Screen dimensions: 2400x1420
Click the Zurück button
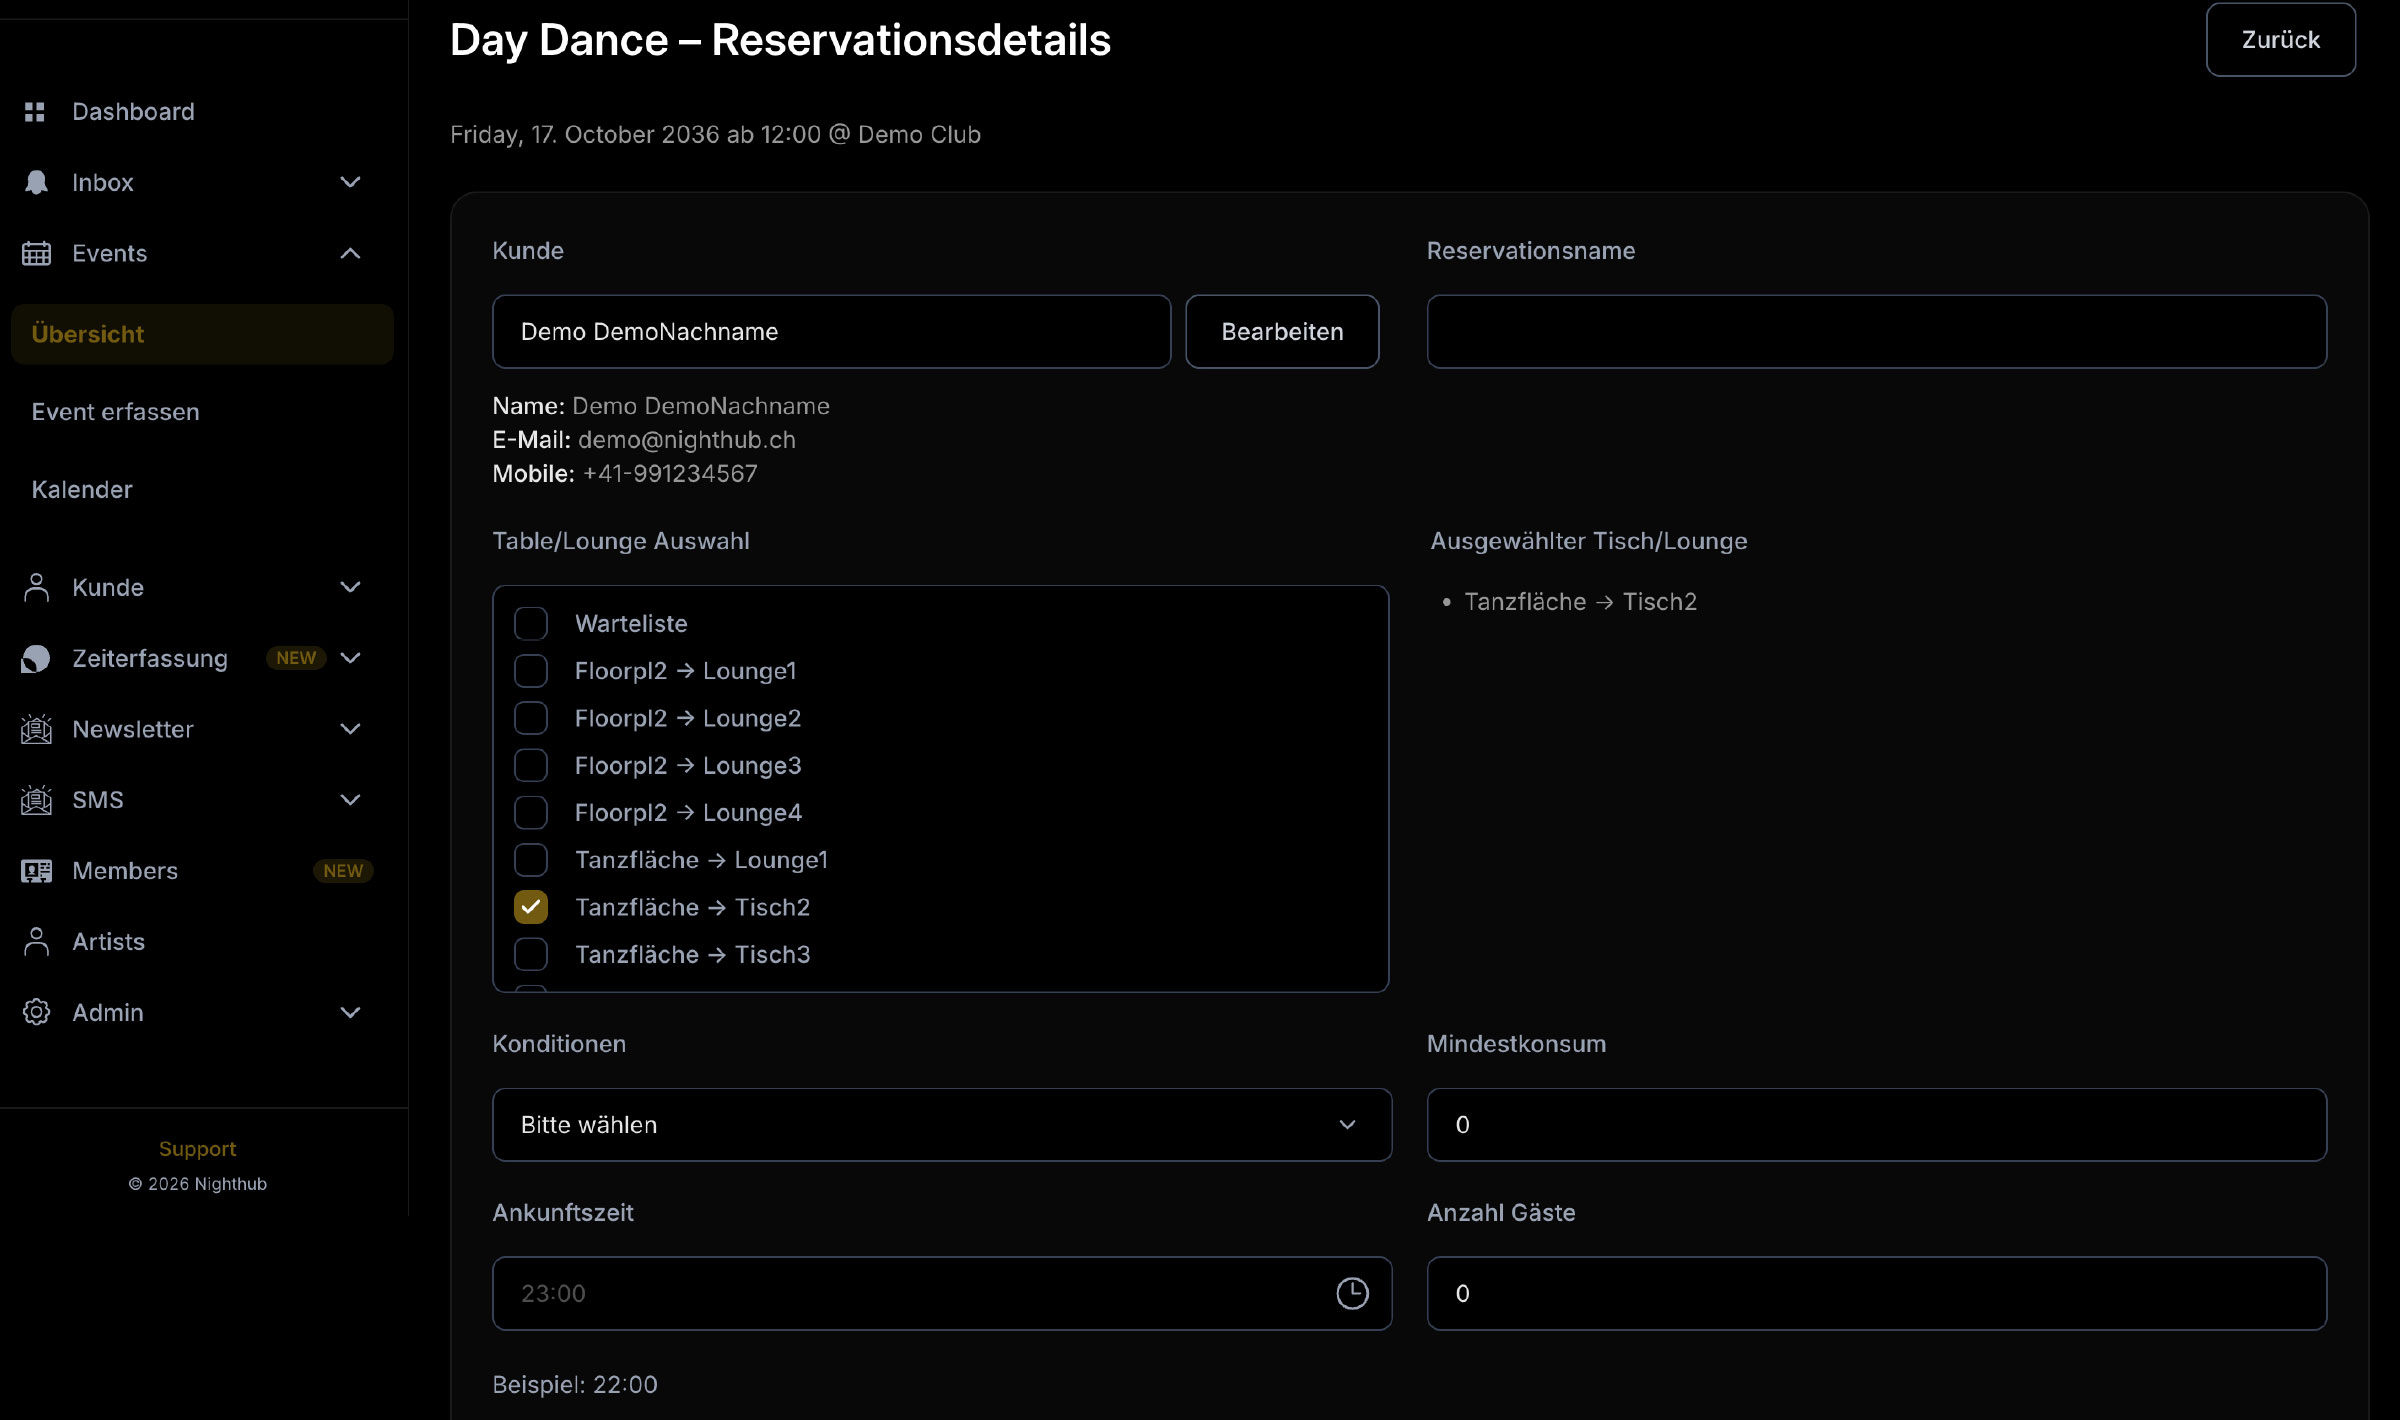coord(2280,40)
